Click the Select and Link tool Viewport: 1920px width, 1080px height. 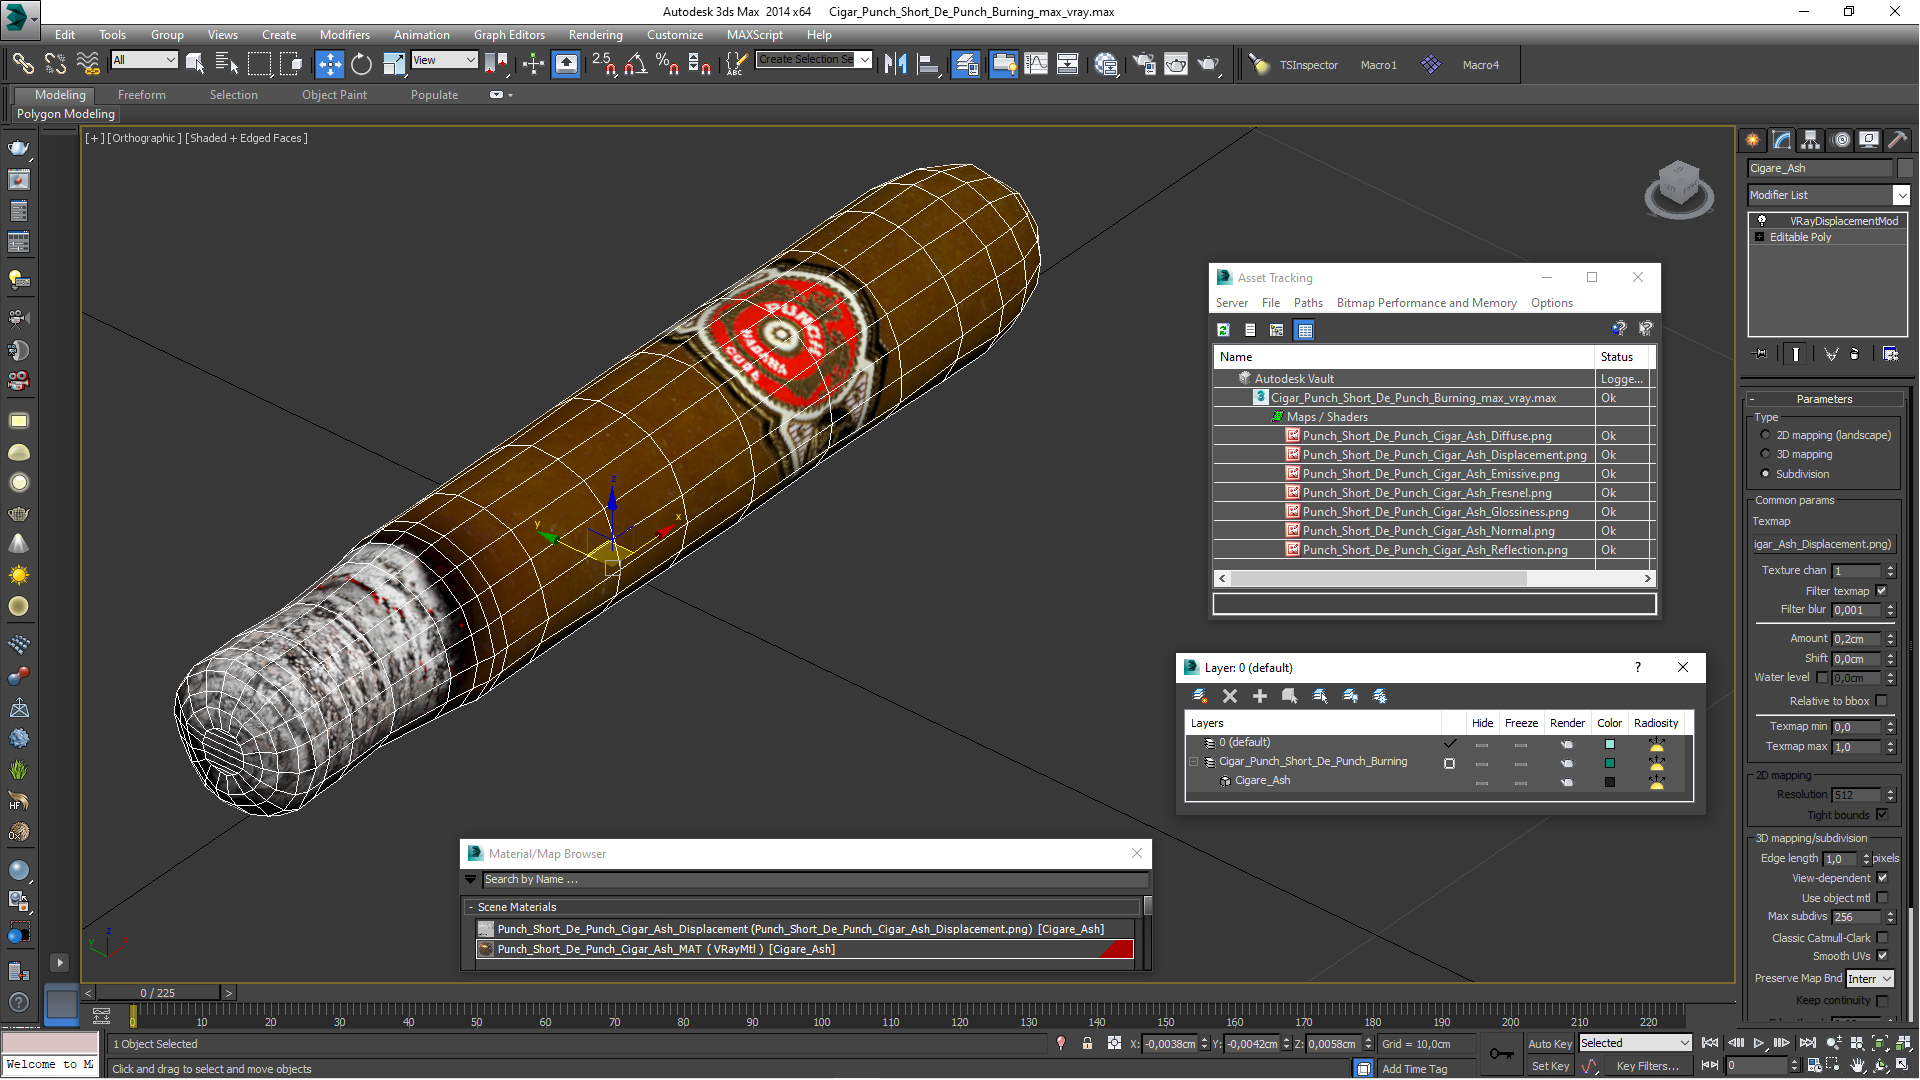coord(22,64)
